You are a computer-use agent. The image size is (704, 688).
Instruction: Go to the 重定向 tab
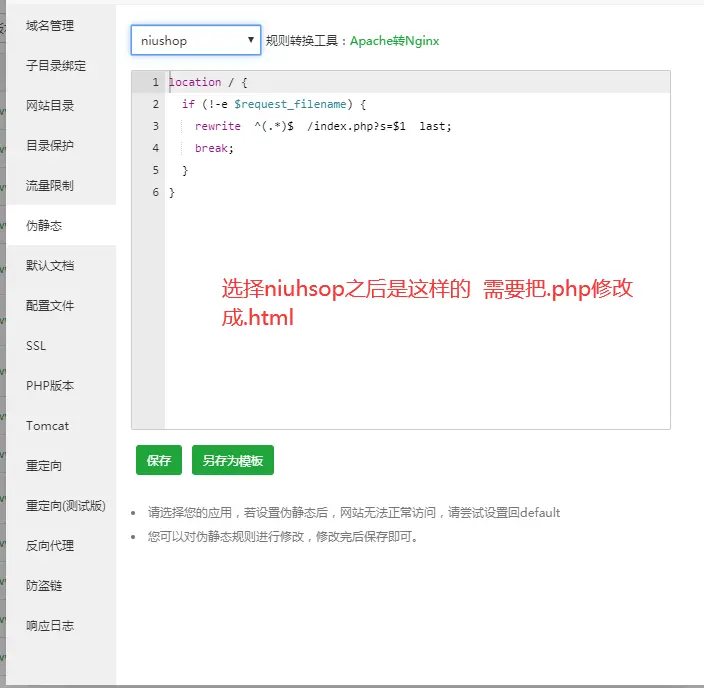click(x=45, y=466)
